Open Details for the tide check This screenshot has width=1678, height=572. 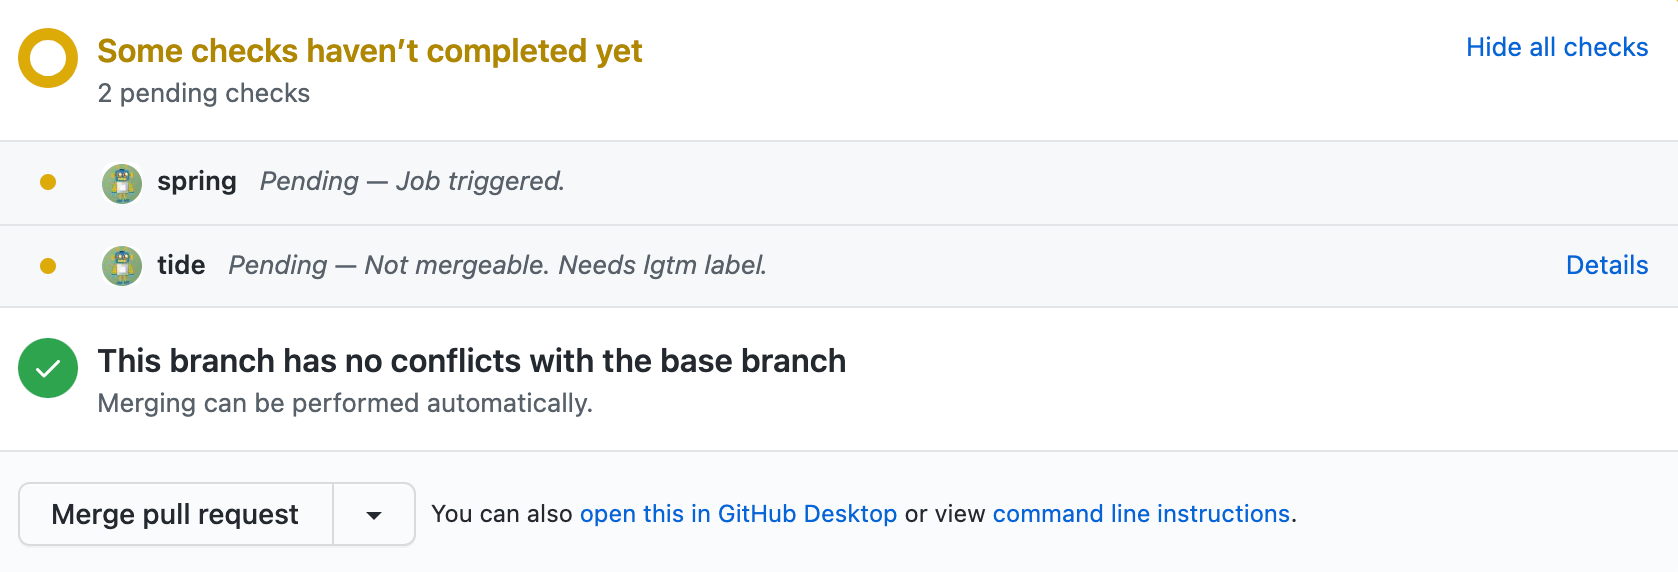click(1606, 265)
